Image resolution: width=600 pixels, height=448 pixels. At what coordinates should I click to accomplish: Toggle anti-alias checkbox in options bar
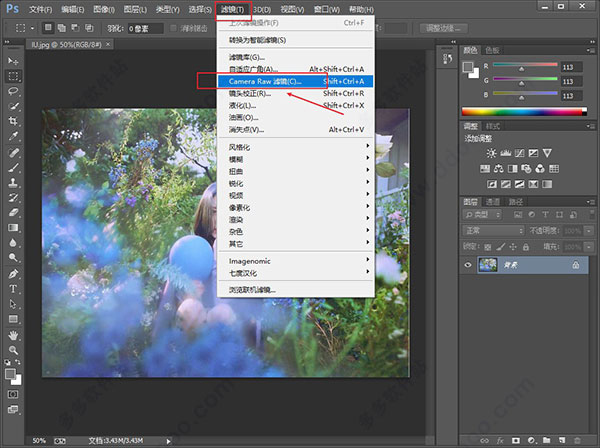173,28
